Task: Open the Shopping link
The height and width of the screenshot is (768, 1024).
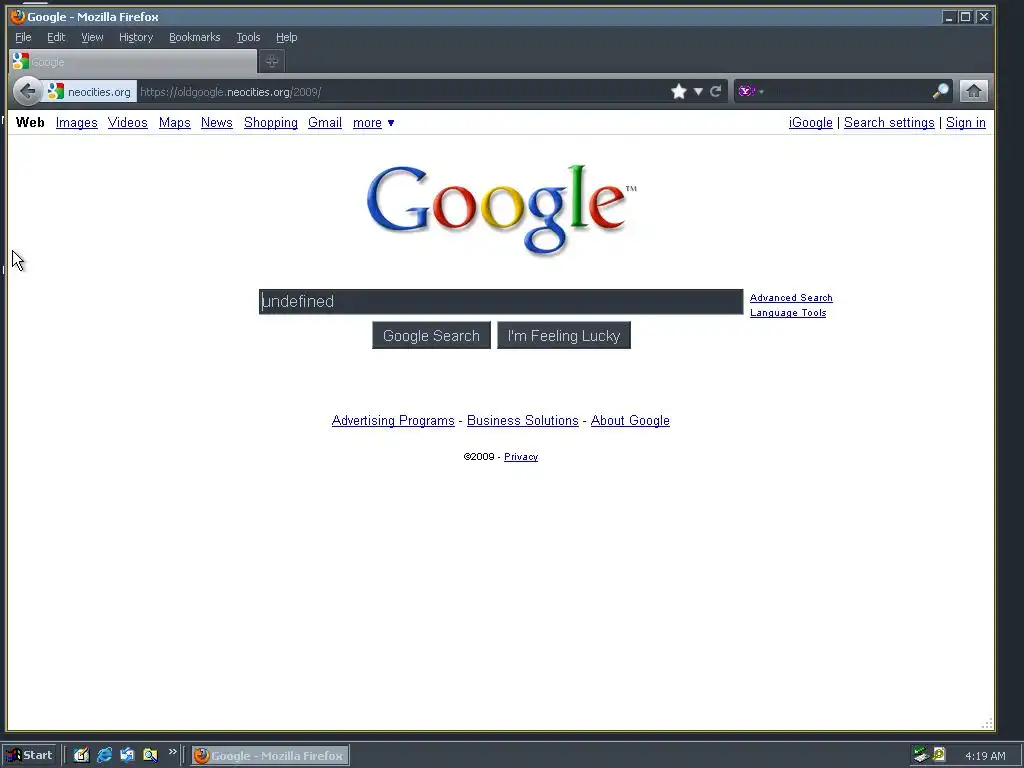Action: [x=270, y=123]
